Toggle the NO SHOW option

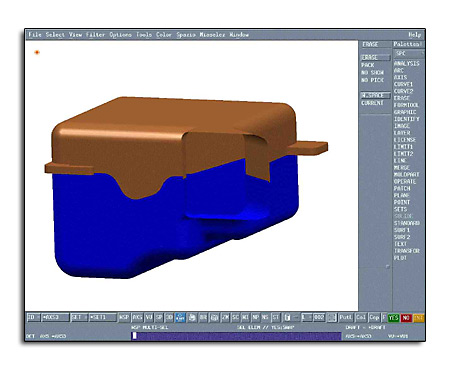[x=372, y=72]
